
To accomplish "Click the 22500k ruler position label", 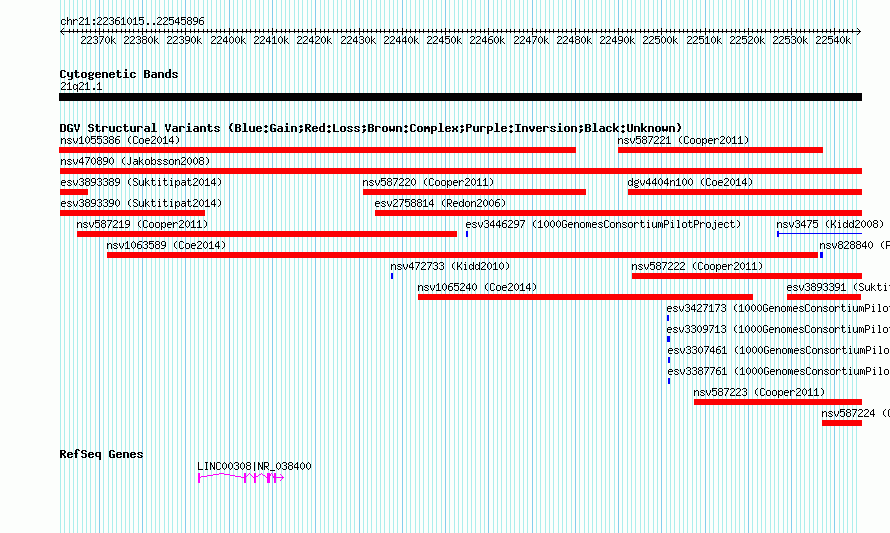I will coord(660,40).
